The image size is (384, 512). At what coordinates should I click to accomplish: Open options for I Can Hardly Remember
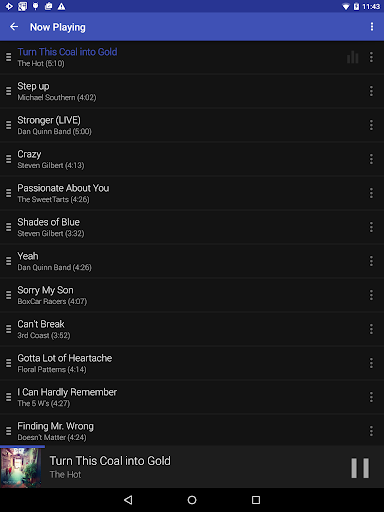[371, 397]
